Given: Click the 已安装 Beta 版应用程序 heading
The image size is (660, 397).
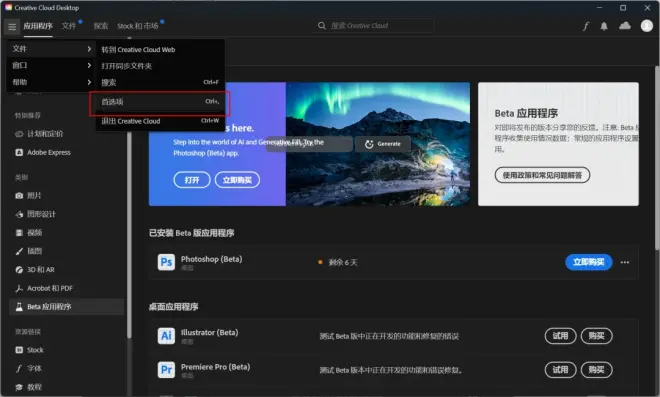Looking at the screenshot, I should point(192,233).
